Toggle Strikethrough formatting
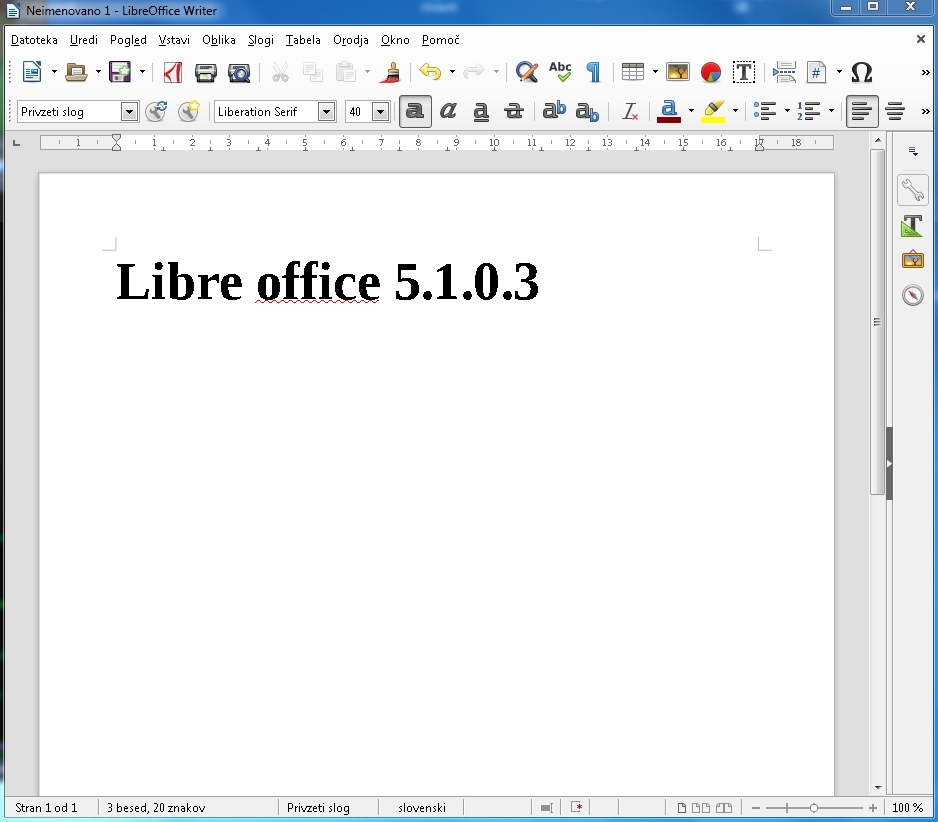Screen dimensions: 938x822 pos(514,111)
